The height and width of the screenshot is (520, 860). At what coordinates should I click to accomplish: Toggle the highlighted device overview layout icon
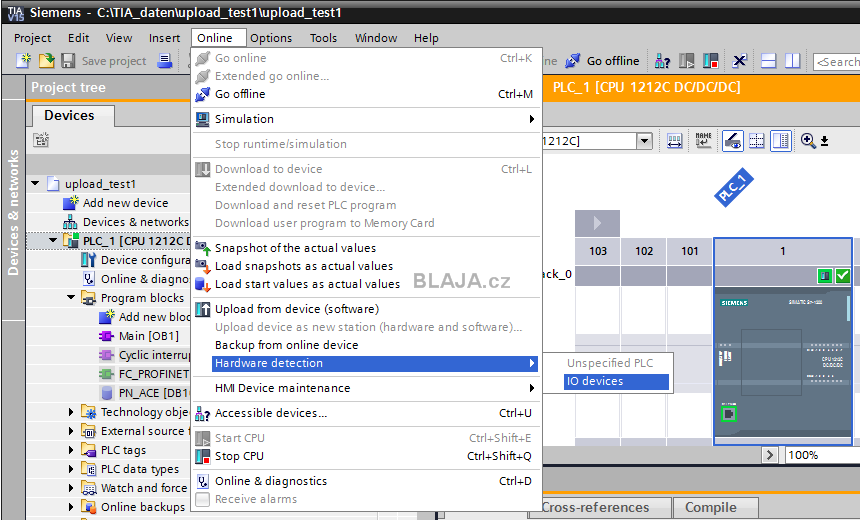[780, 140]
